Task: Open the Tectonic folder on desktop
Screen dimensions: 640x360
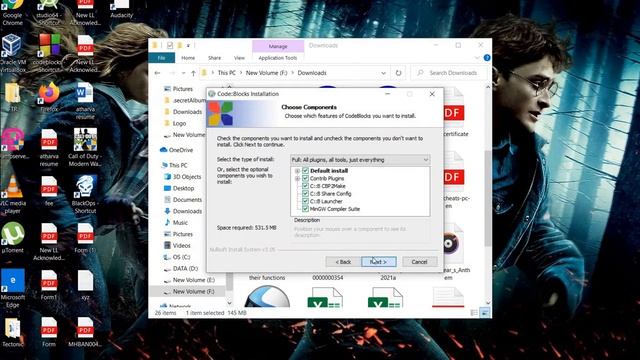Action: click(x=13, y=333)
